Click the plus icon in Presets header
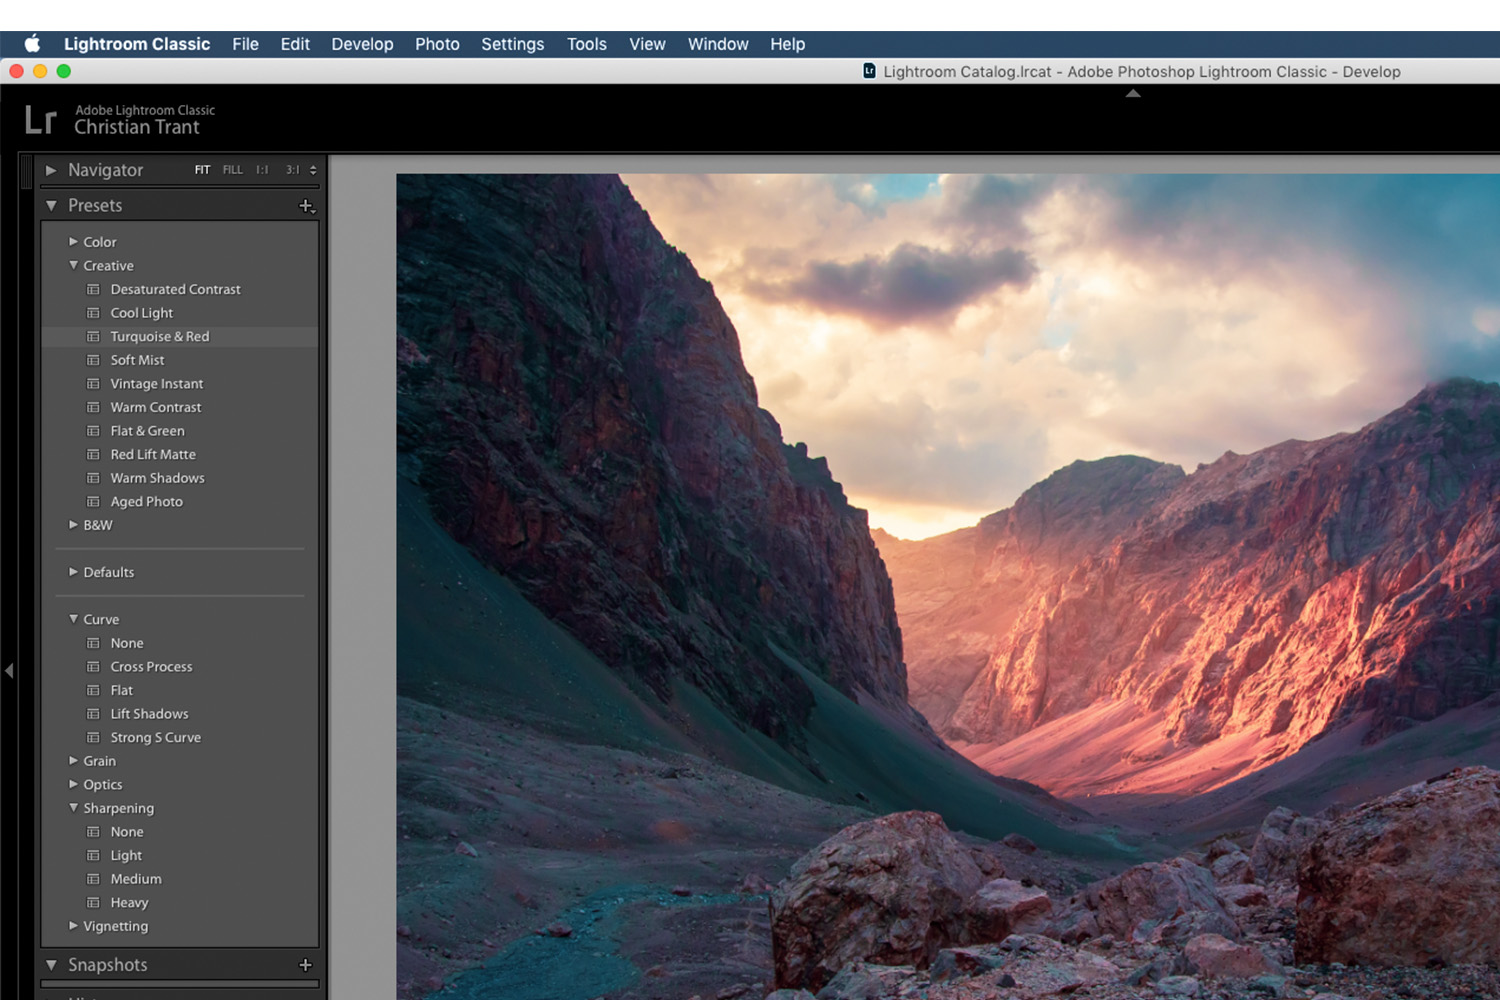This screenshot has width=1500, height=1000. (x=306, y=206)
